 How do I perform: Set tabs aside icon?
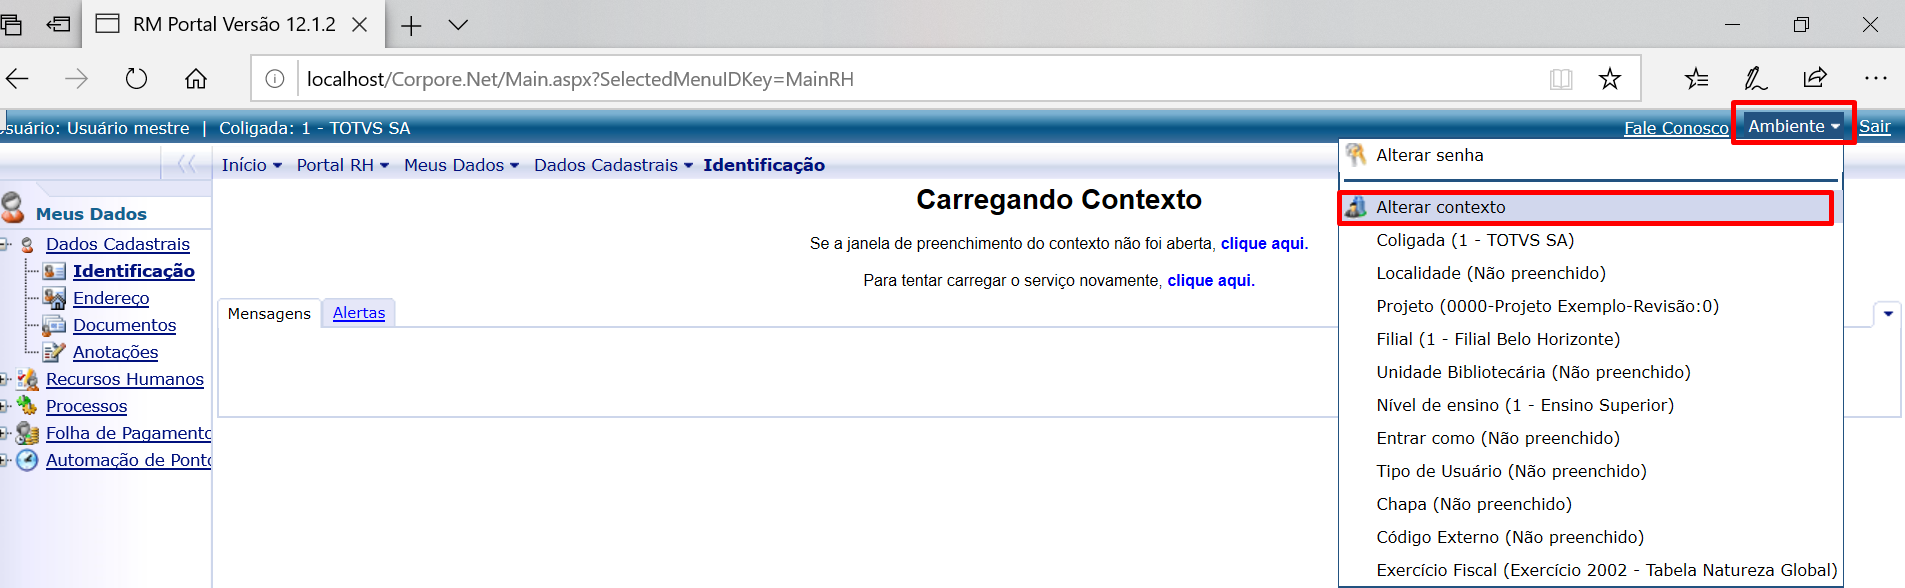[59, 24]
